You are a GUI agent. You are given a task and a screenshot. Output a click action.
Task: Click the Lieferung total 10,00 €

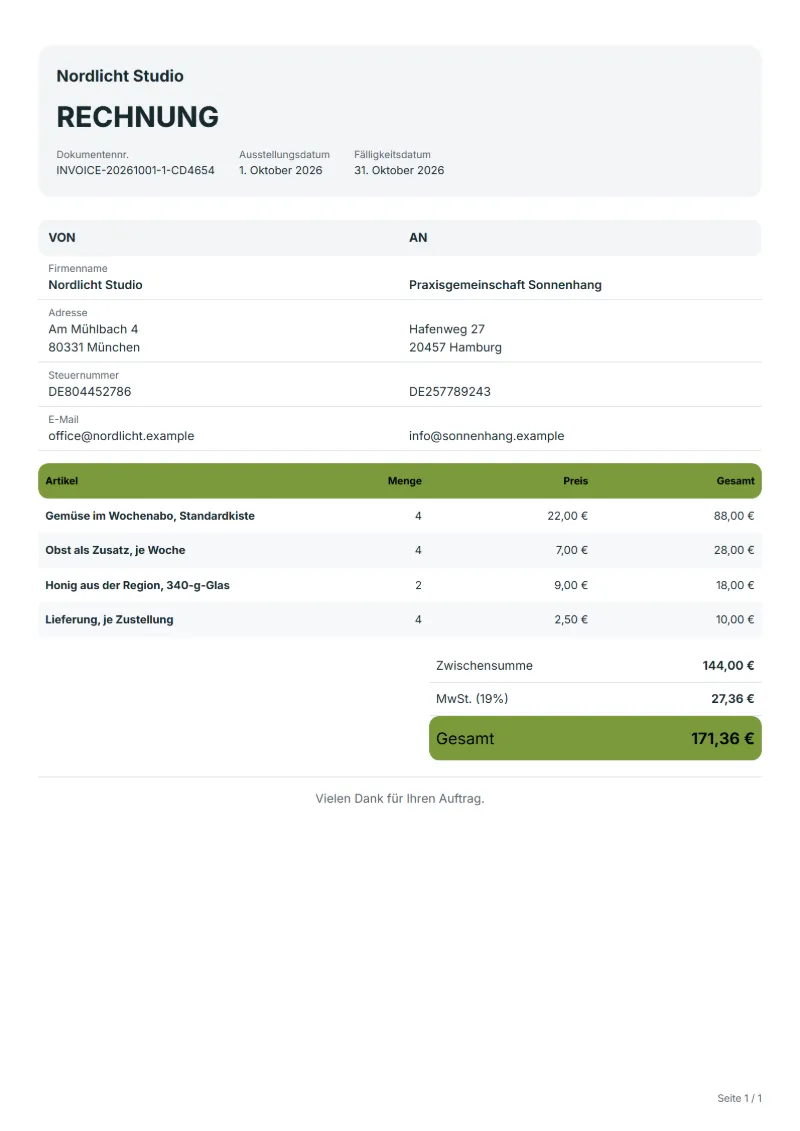[x=734, y=620]
